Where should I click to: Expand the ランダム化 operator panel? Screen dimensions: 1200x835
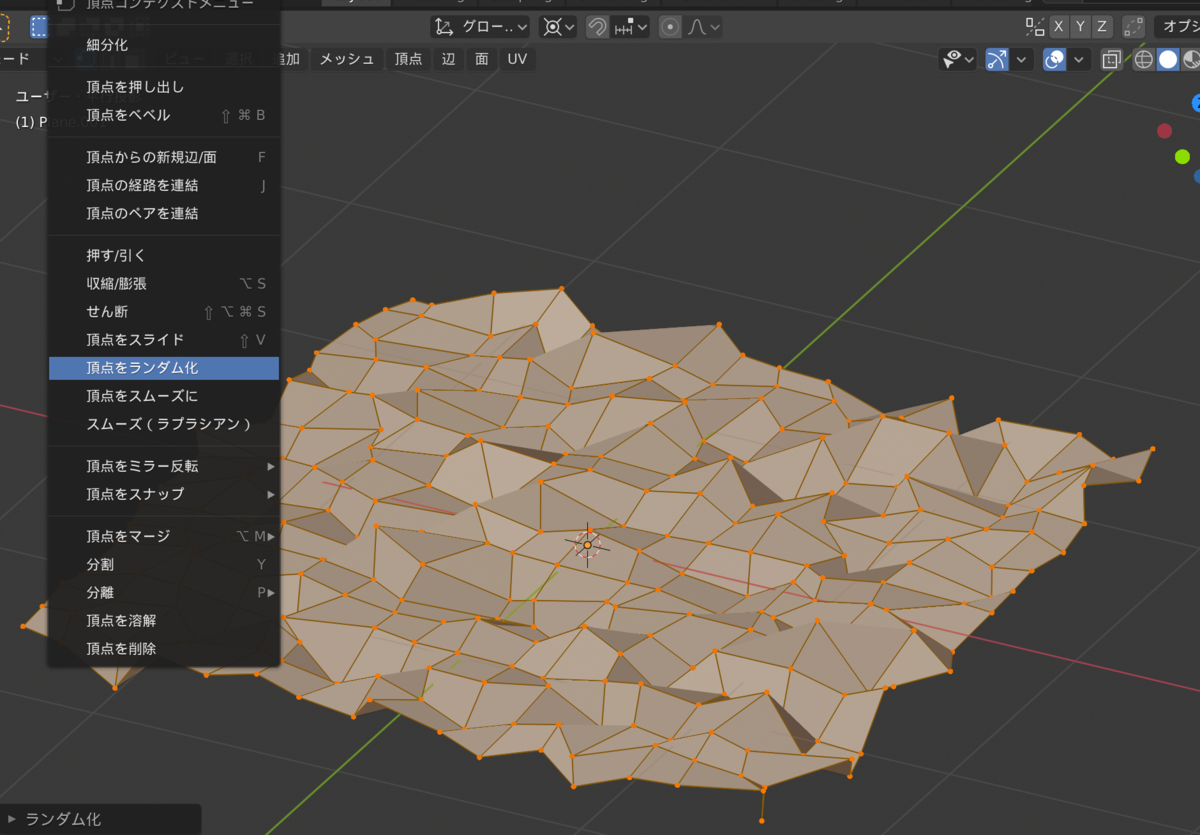click(100, 819)
